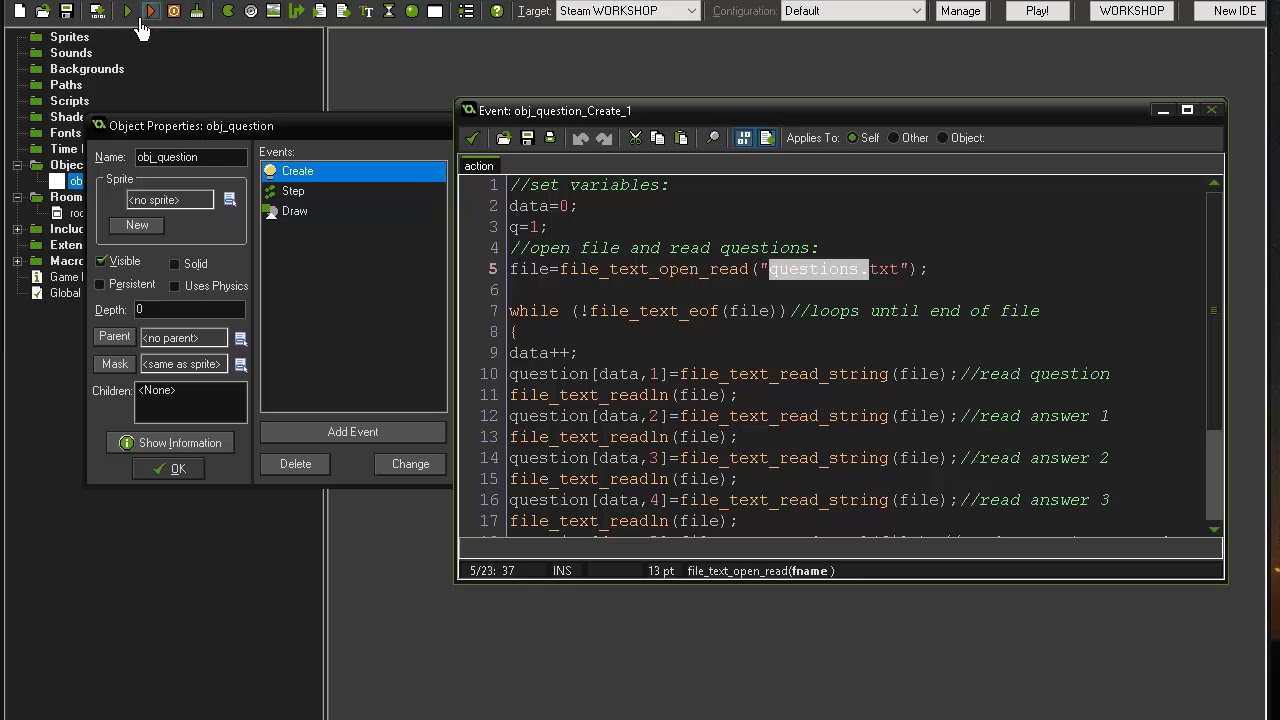The height and width of the screenshot is (720, 1280).
Task: Open the Configuration dropdown
Action: click(x=853, y=11)
